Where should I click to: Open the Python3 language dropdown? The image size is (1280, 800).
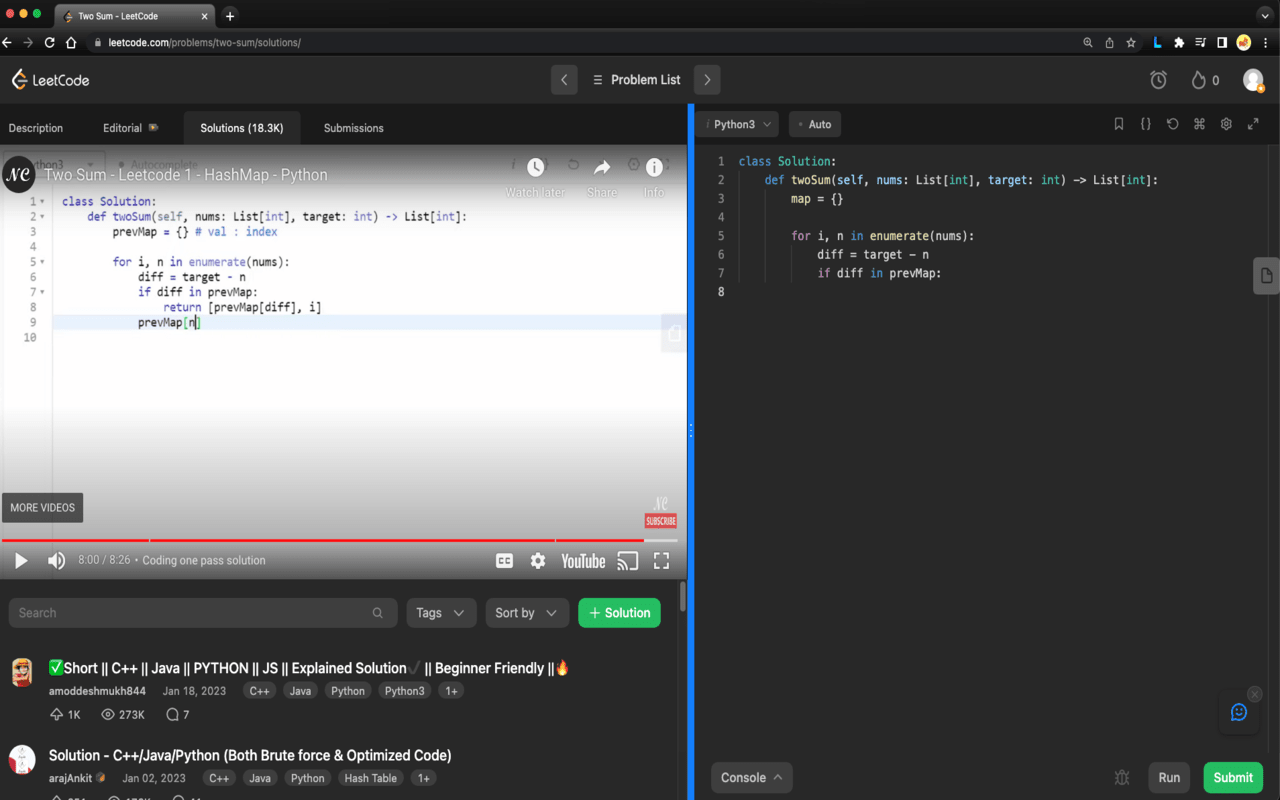(x=739, y=124)
